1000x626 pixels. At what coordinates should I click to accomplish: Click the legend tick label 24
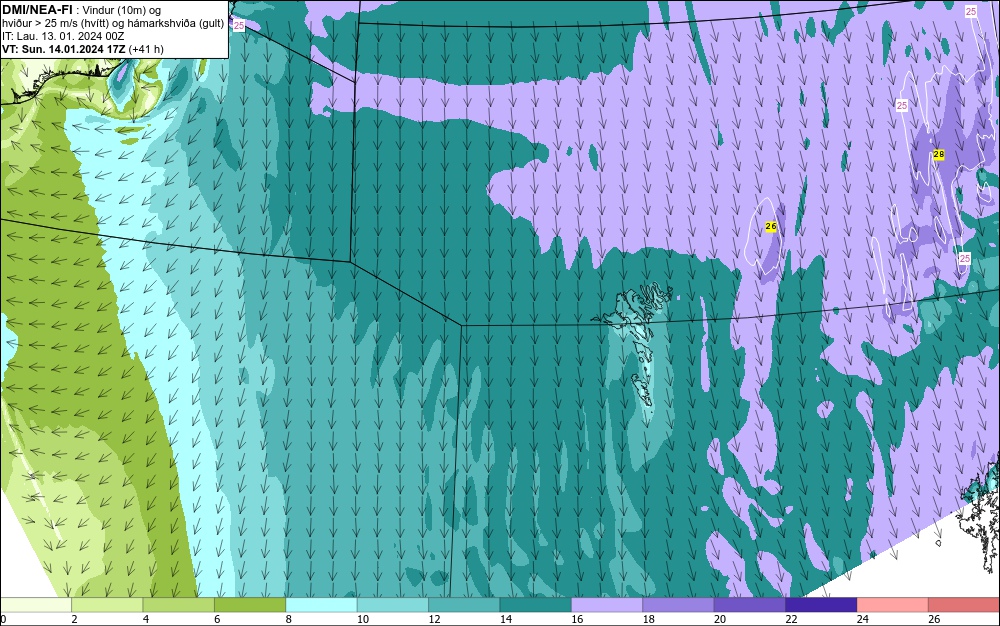(x=862, y=619)
